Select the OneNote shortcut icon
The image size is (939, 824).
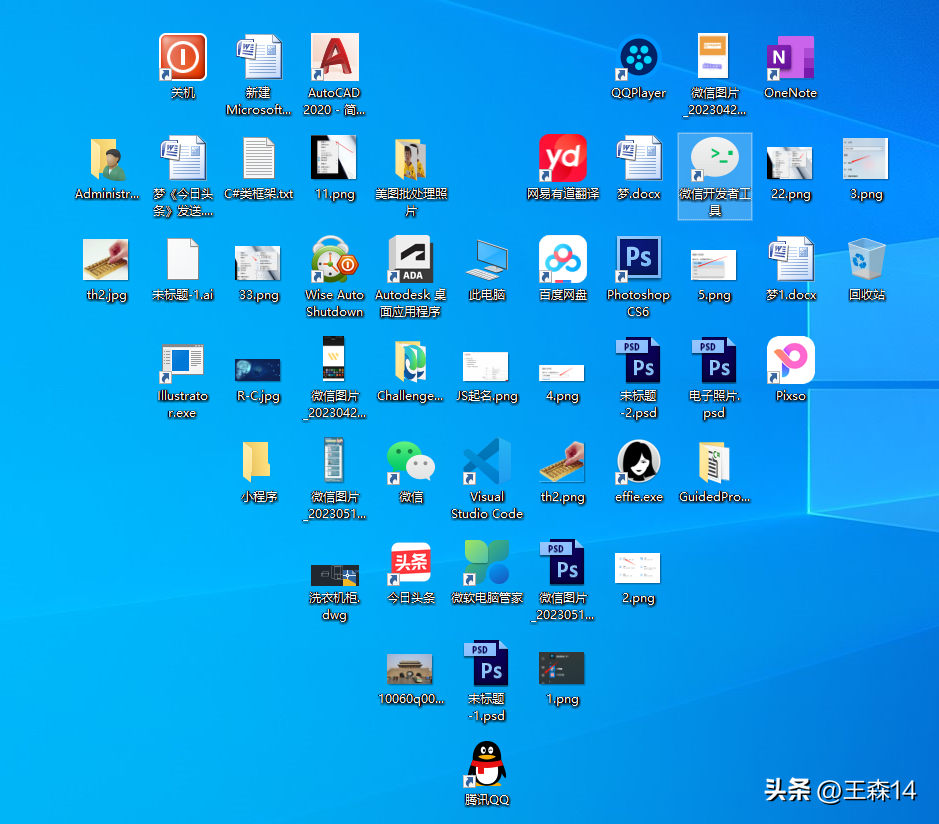pyautogui.click(x=790, y=58)
